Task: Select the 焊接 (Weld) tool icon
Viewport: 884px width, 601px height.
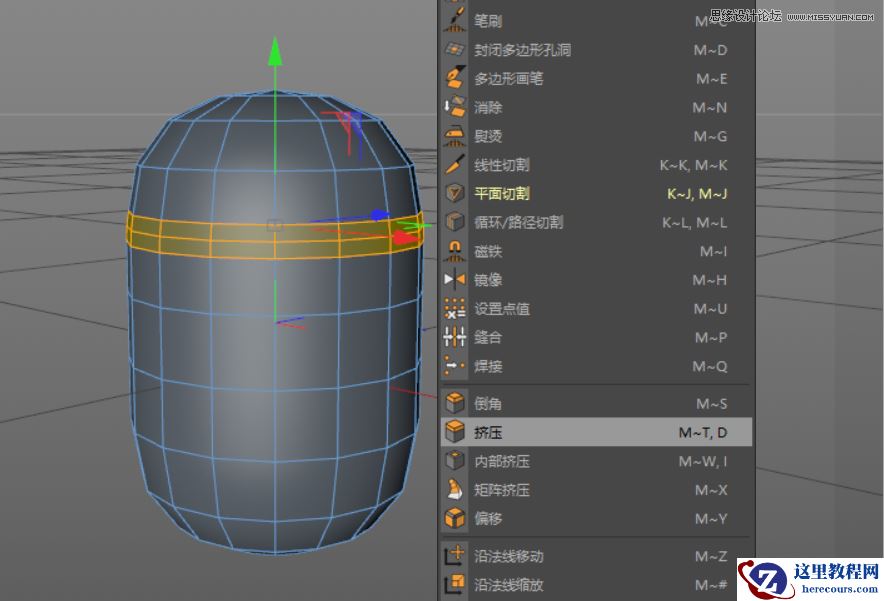Action: coord(453,367)
